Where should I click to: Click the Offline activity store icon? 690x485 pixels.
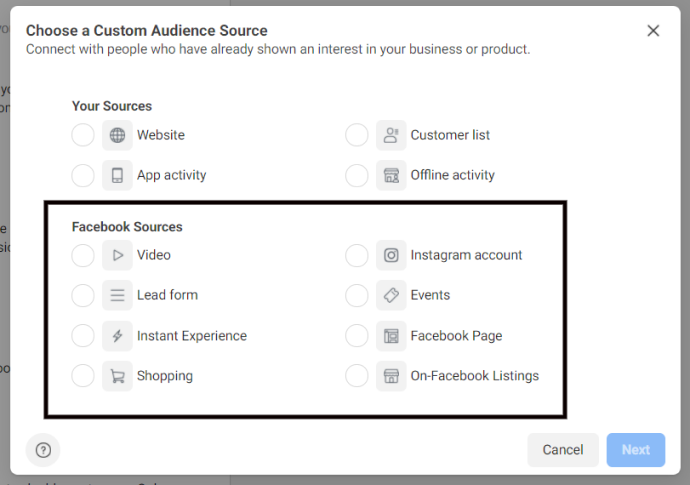[x=391, y=175]
